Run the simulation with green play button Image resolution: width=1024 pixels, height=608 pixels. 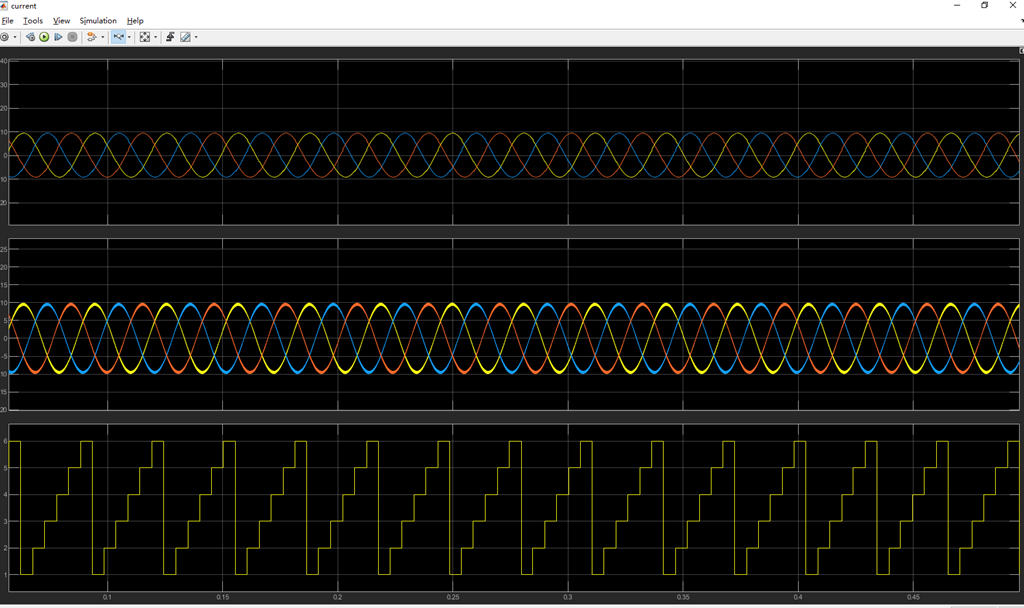click(x=44, y=37)
